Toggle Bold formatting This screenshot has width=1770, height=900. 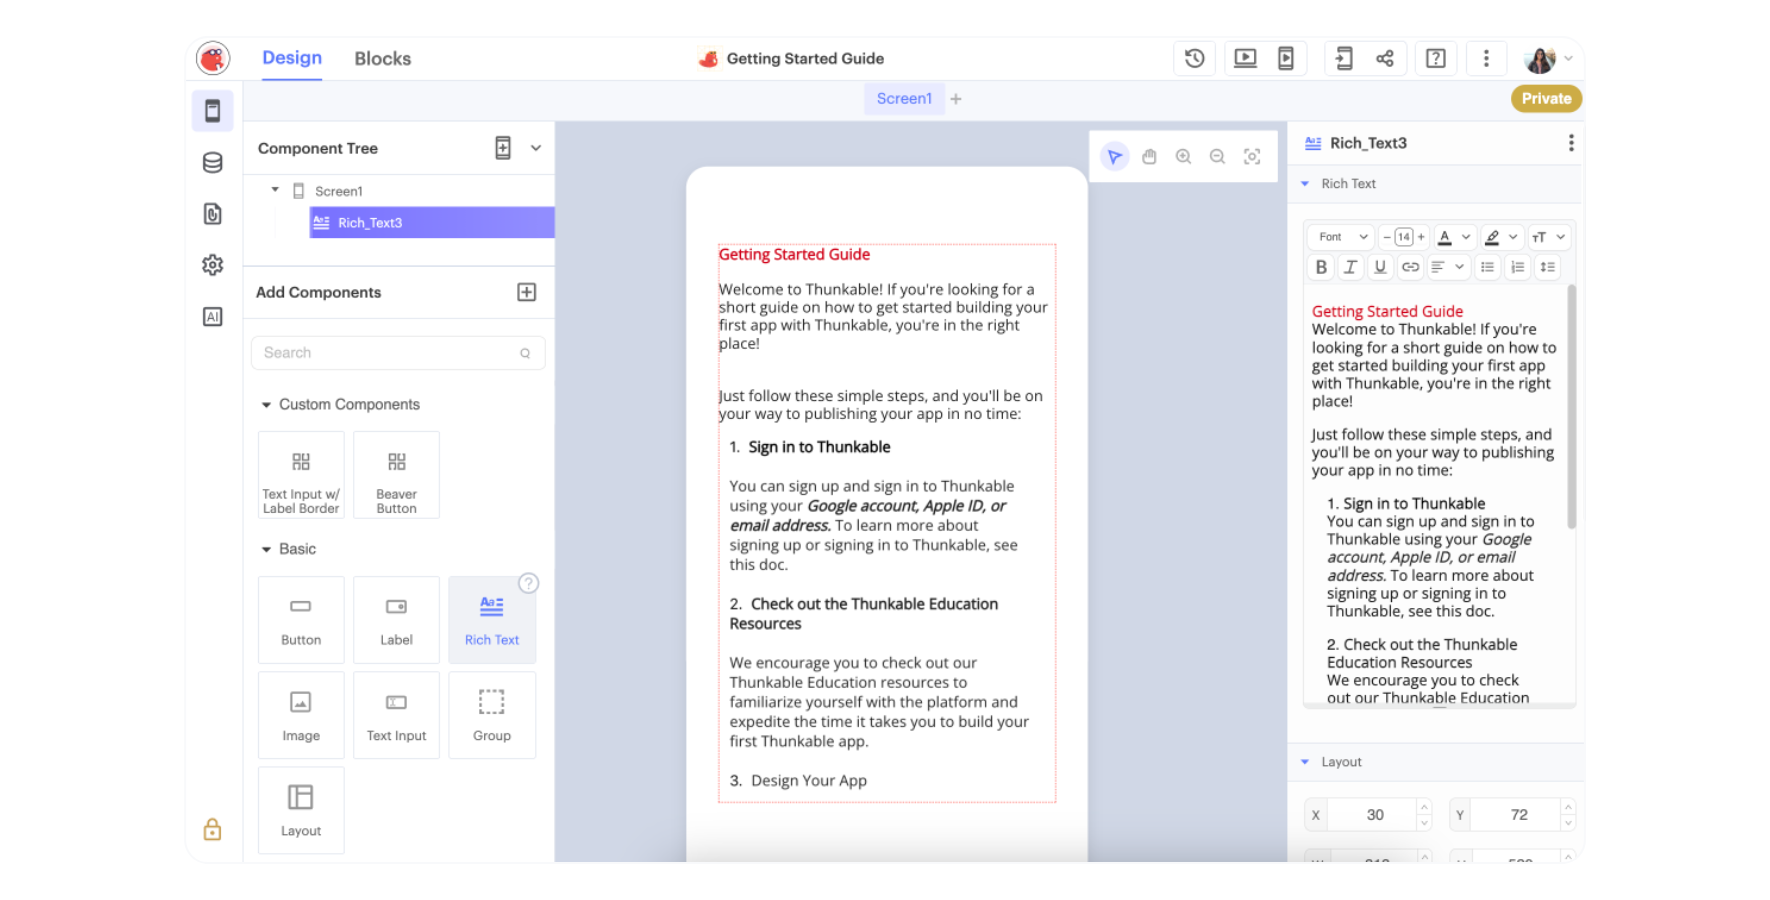pyautogui.click(x=1321, y=267)
